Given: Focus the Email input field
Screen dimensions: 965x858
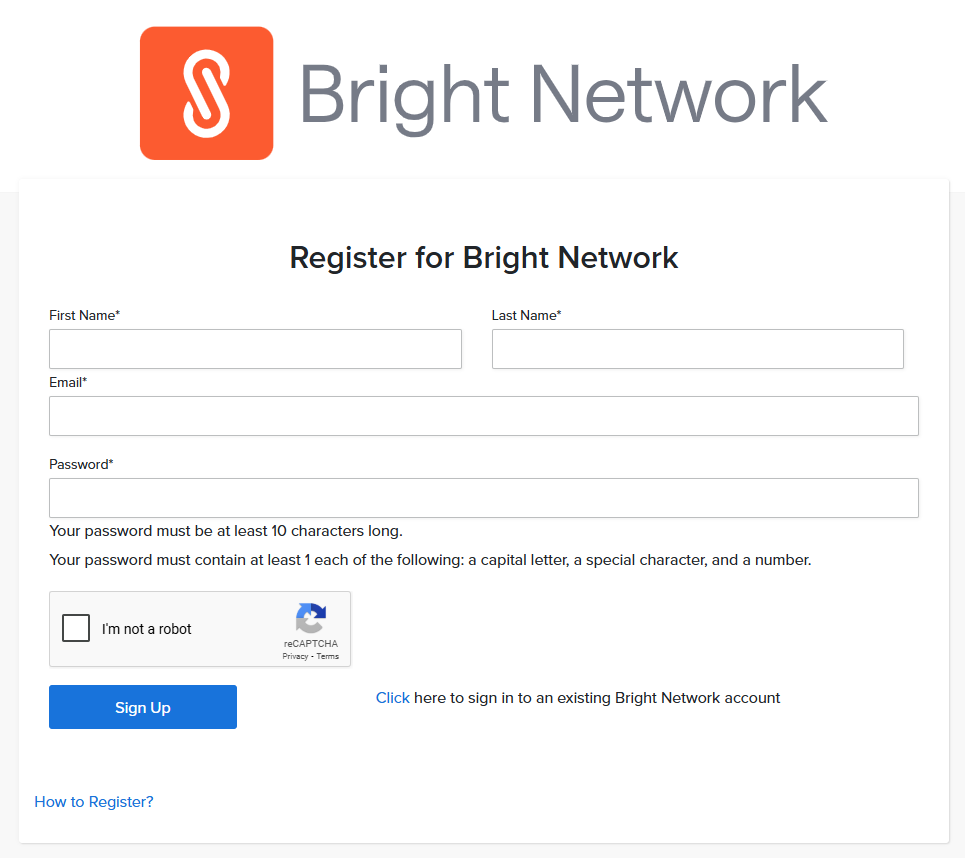Looking at the screenshot, I should click(484, 416).
